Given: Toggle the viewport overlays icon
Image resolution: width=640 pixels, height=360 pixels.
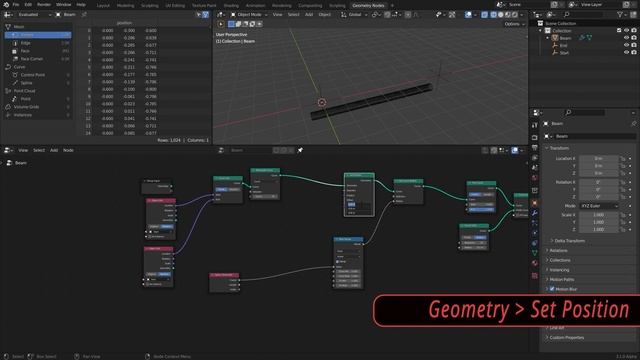Looking at the screenshot, I should [468, 15].
